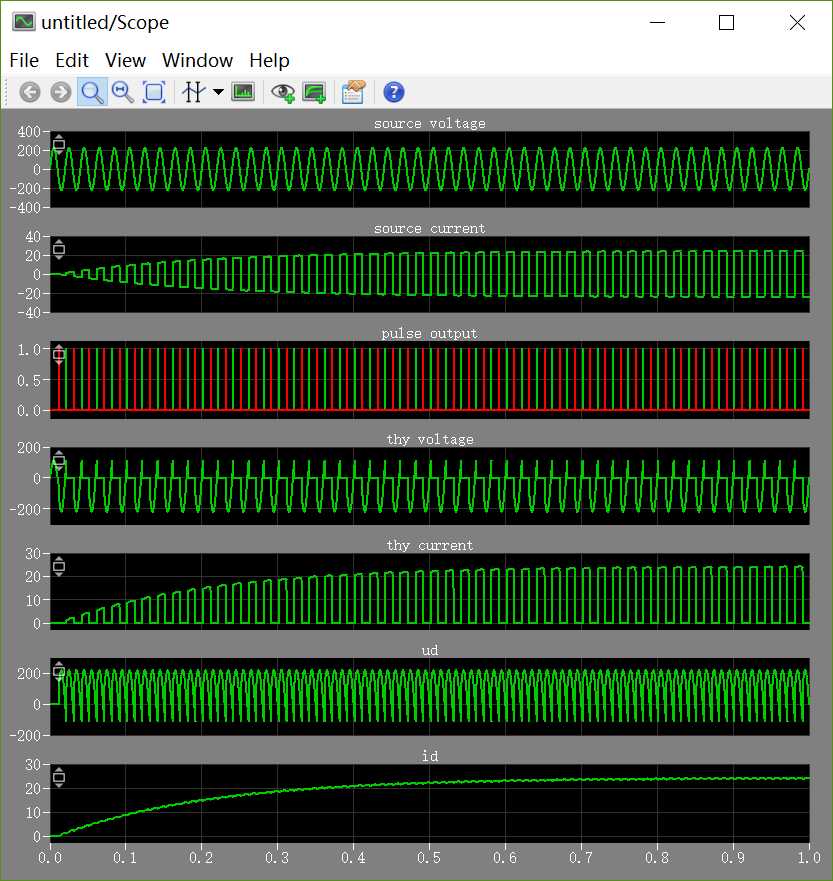
Task: Open the Window menu
Action: [x=197, y=60]
